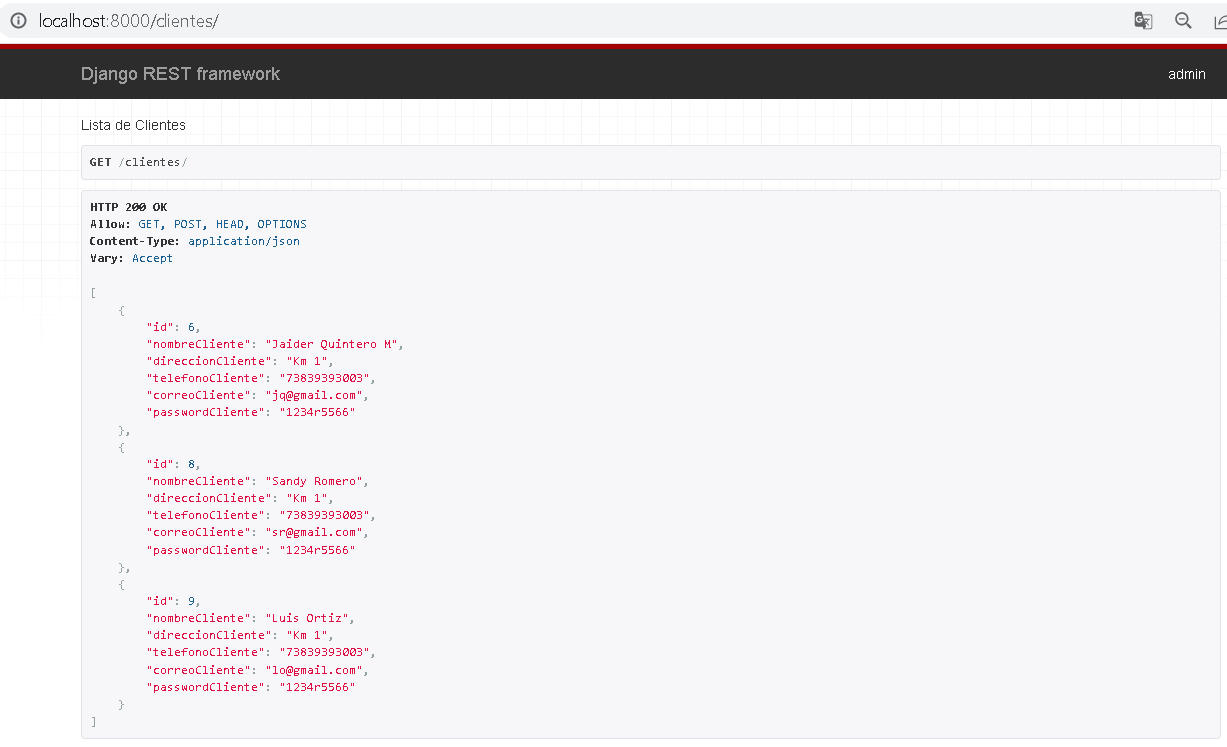Open the Django REST framework brand link
The width and height of the screenshot is (1227, 747).
[x=180, y=74]
